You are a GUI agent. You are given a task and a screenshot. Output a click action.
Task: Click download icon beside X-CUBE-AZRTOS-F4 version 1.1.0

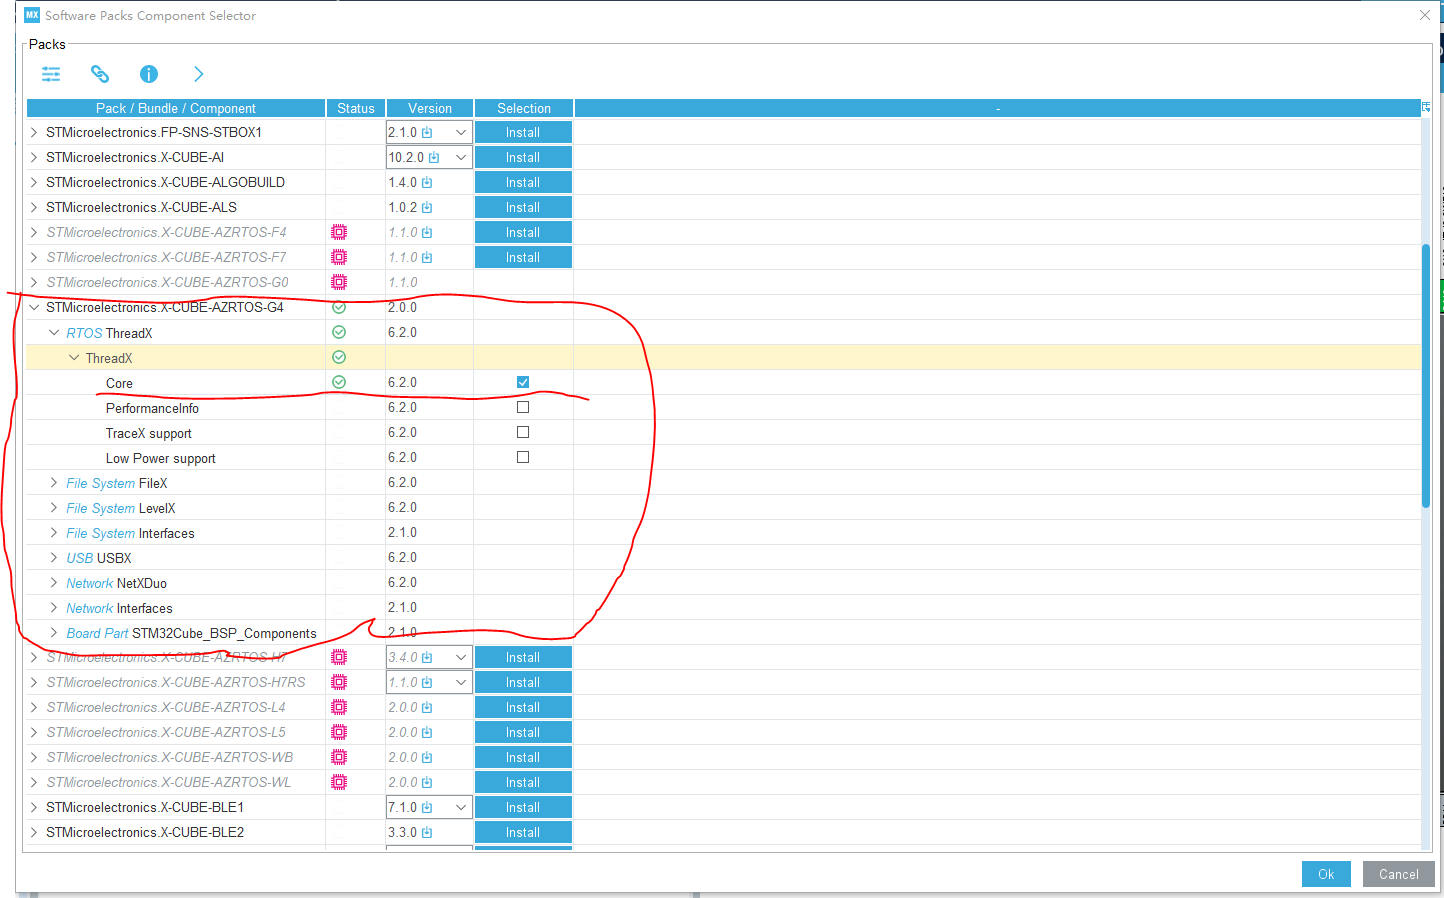[427, 232]
